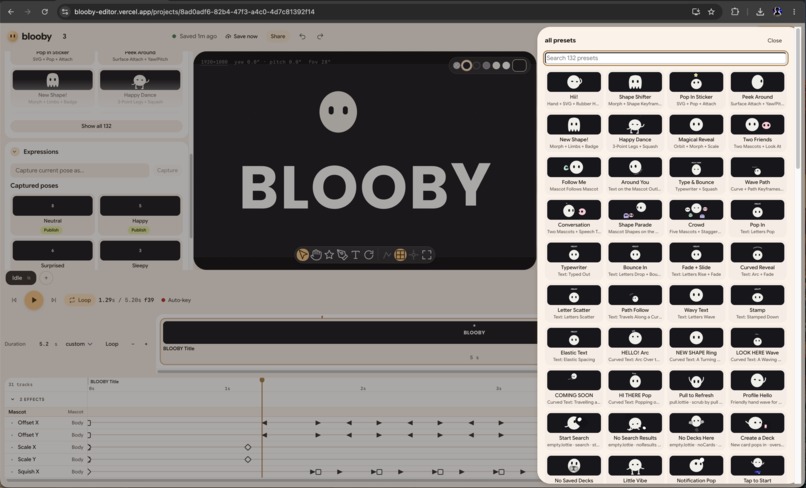Toggle Auto-key recording
This screenshot has height=488, width=806.
(x=176, y=300)
